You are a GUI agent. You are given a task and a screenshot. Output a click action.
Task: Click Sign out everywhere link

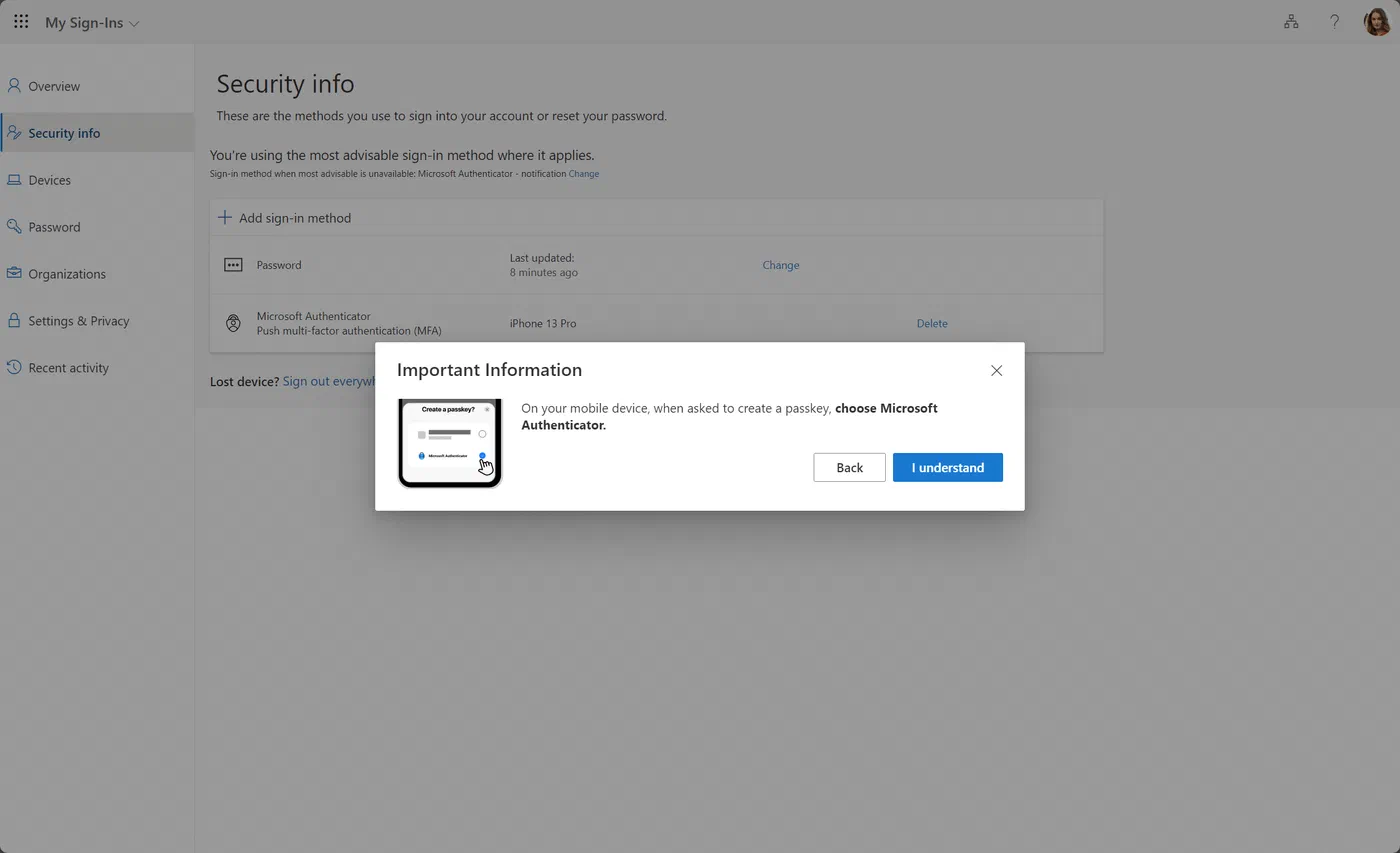point(328,381)
